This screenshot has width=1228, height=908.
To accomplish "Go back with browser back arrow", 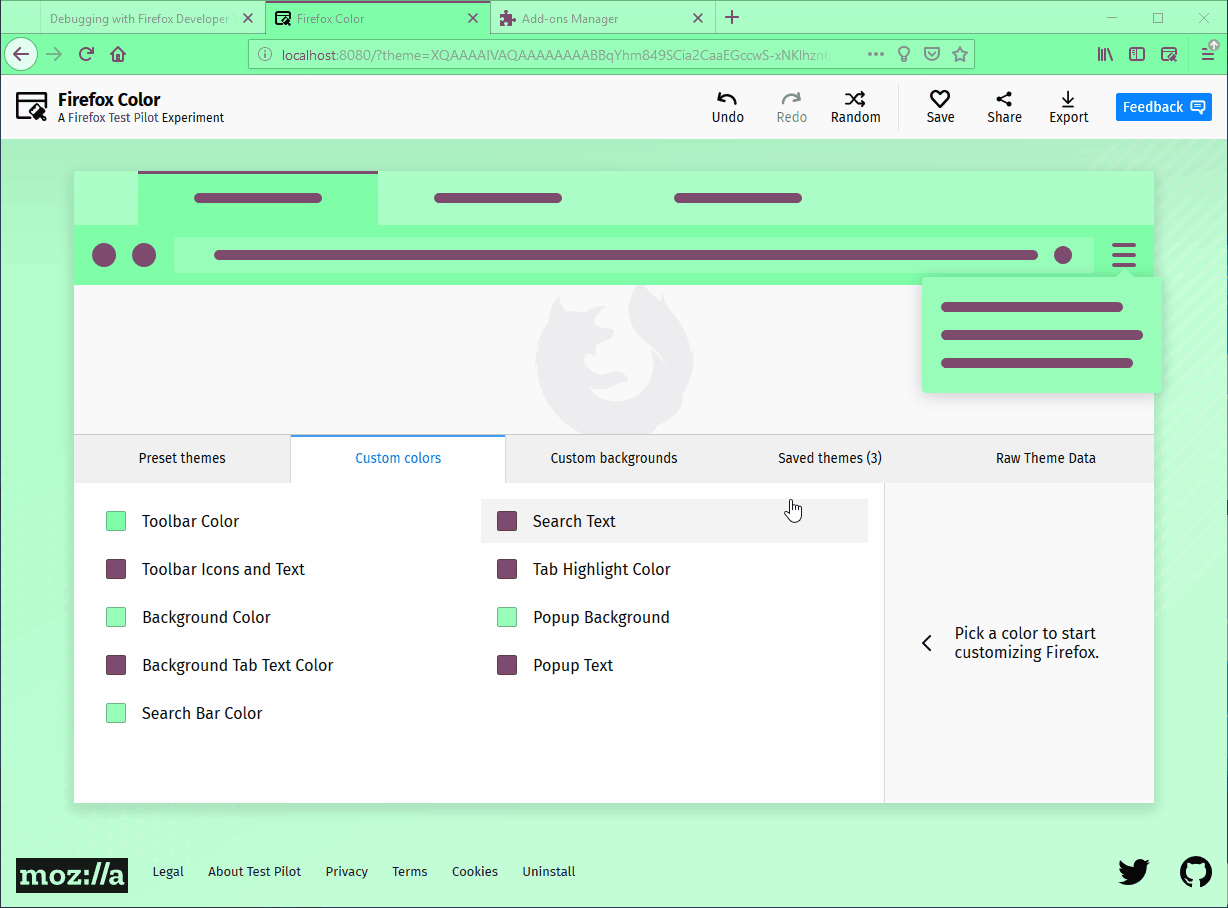I will [21, 54].
